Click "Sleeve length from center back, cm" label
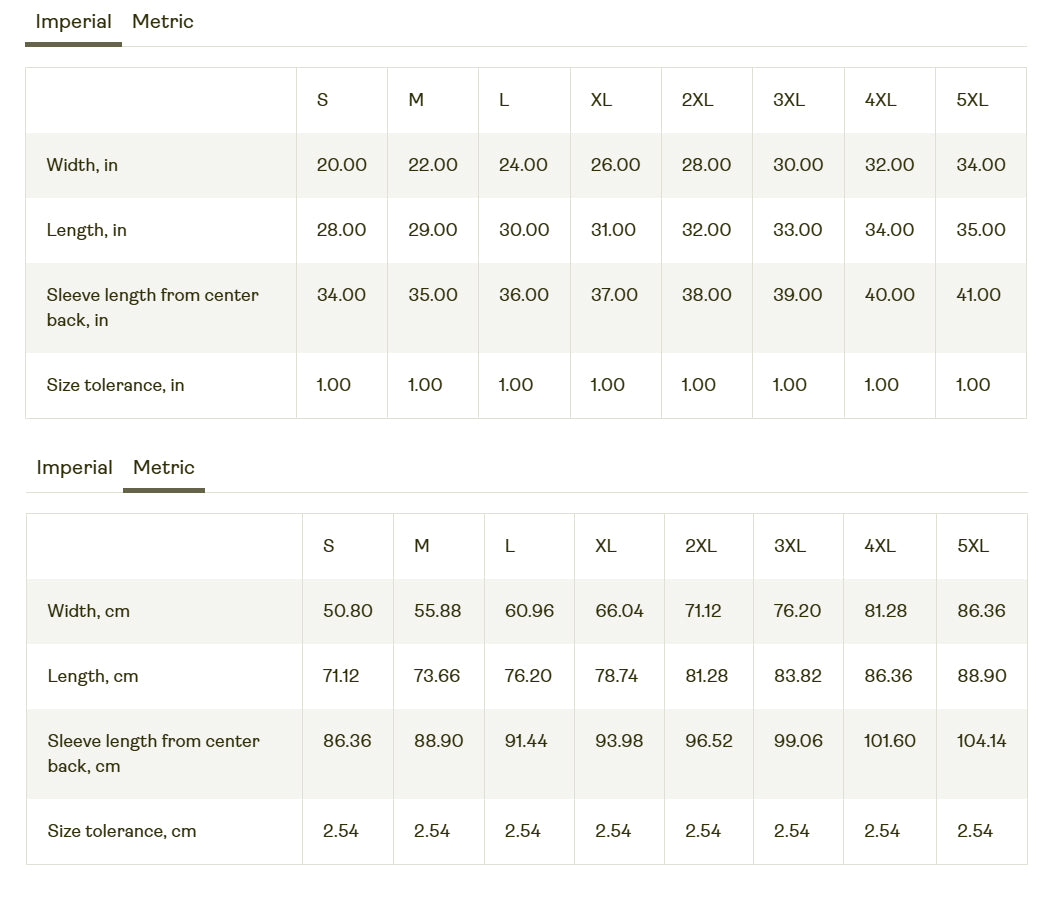The width and height of the screenshot is (1043, 916). coord(153,753)
